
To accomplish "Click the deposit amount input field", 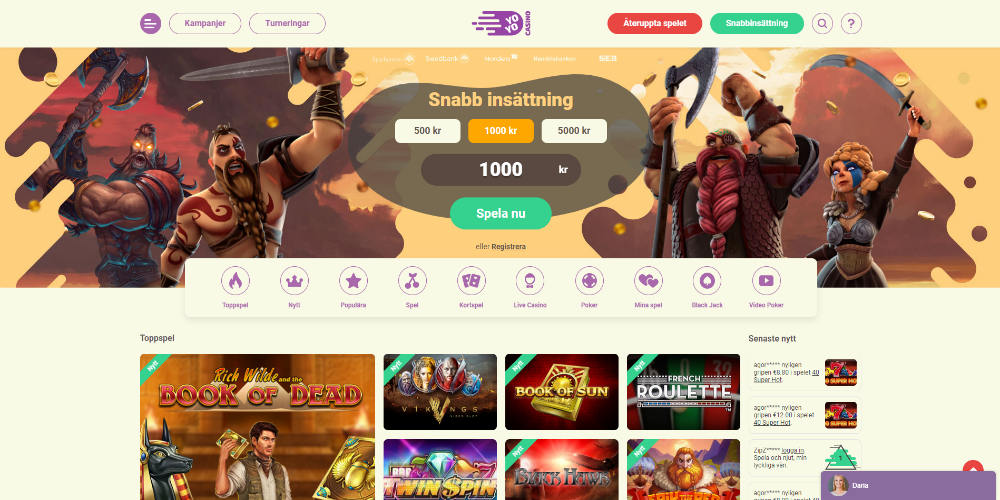I will pyautogui.click(x=501, y=170).
